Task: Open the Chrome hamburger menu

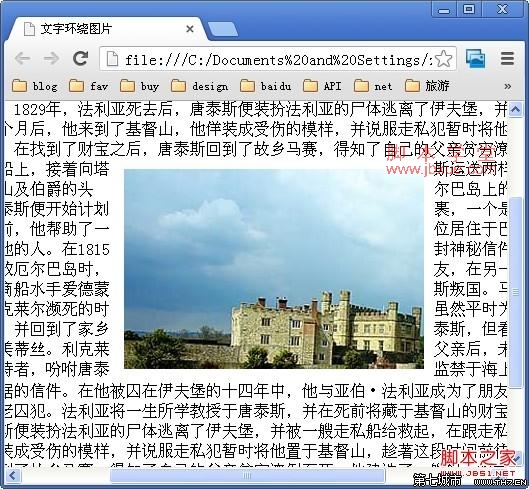Action: tap(507, 58)
